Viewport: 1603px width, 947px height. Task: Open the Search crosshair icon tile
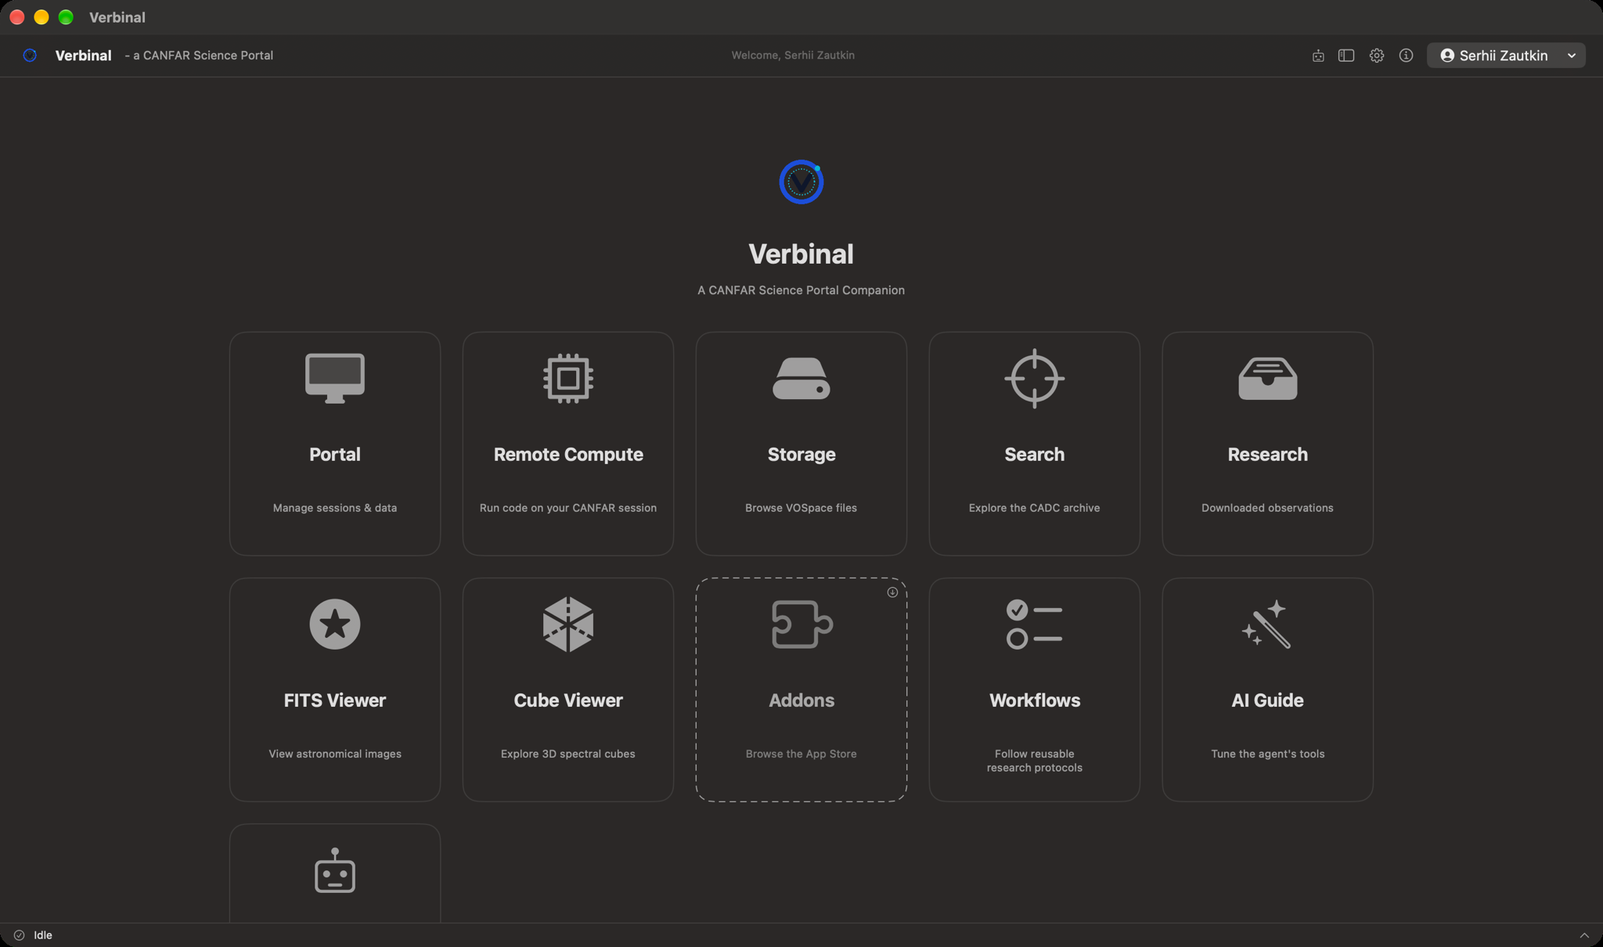pyautogui.click(x=1034, y=443)
